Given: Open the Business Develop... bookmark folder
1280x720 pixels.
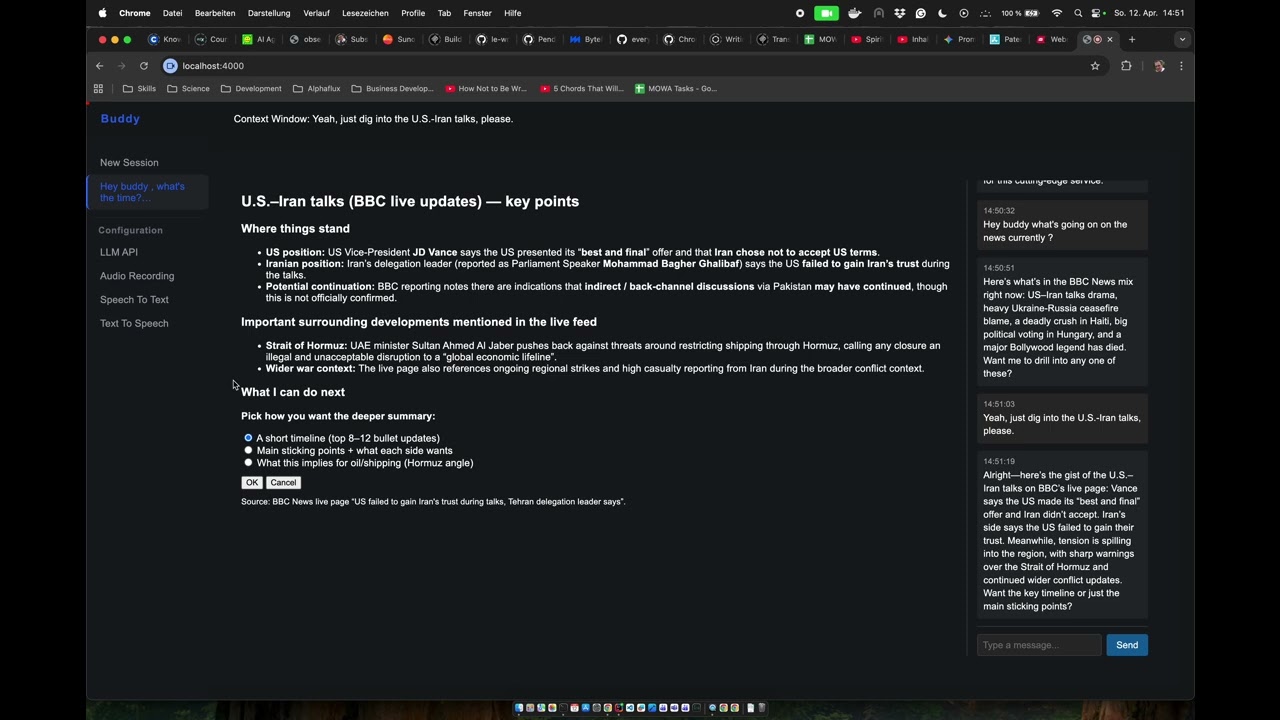Looking at the screenshot, I should tap(392, 88).
